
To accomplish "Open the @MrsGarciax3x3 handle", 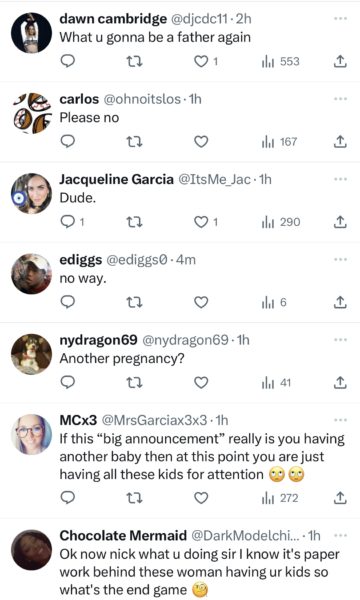I will (x=154, y=420).
